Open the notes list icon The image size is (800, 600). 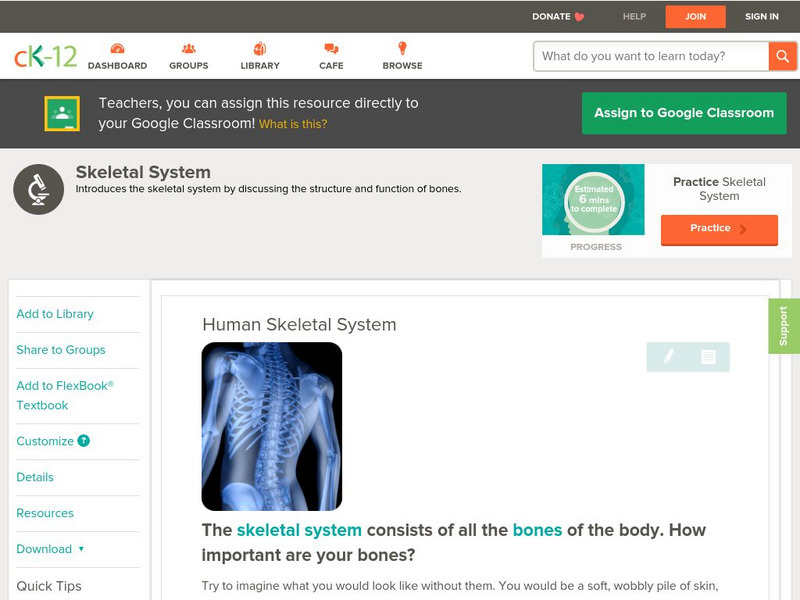708,357
